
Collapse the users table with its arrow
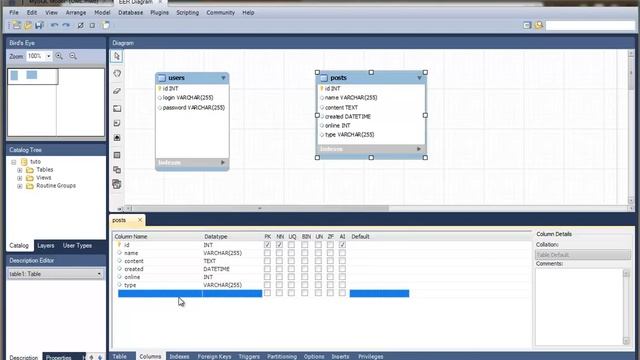pyautogui.click(x=223, y=78)
